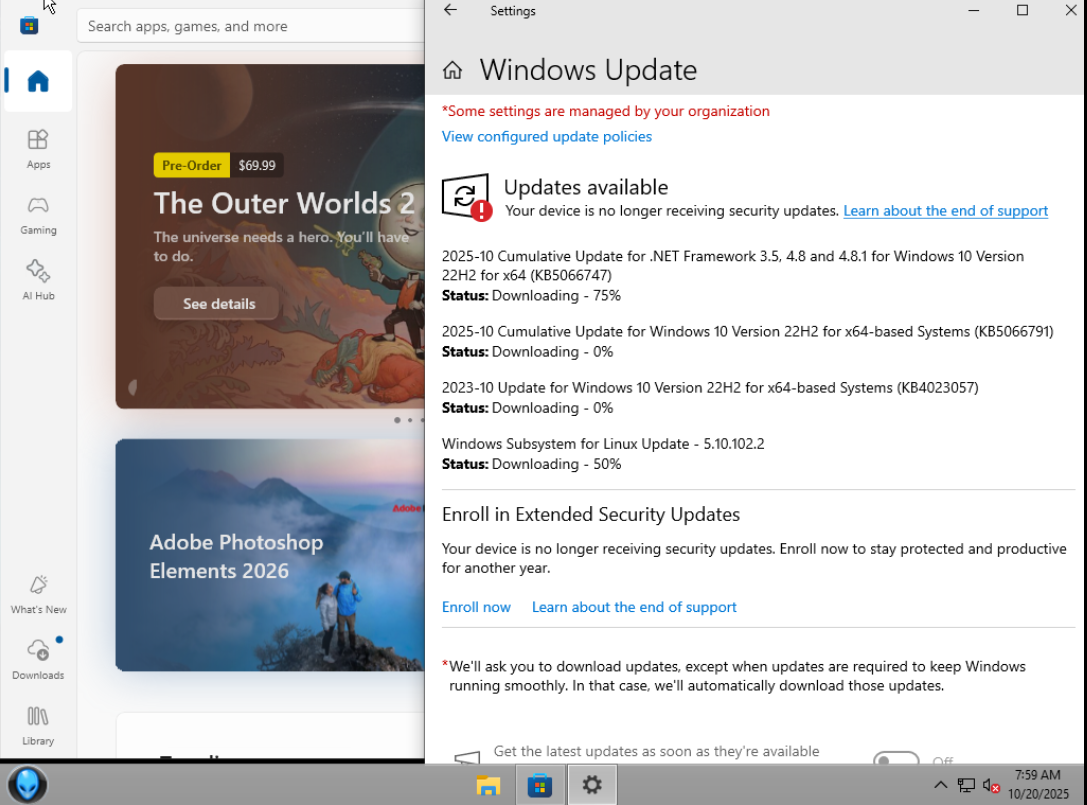1087x805 pixels.
Task: Show hidden system tray icons
Action: click(x=941, y=785)
